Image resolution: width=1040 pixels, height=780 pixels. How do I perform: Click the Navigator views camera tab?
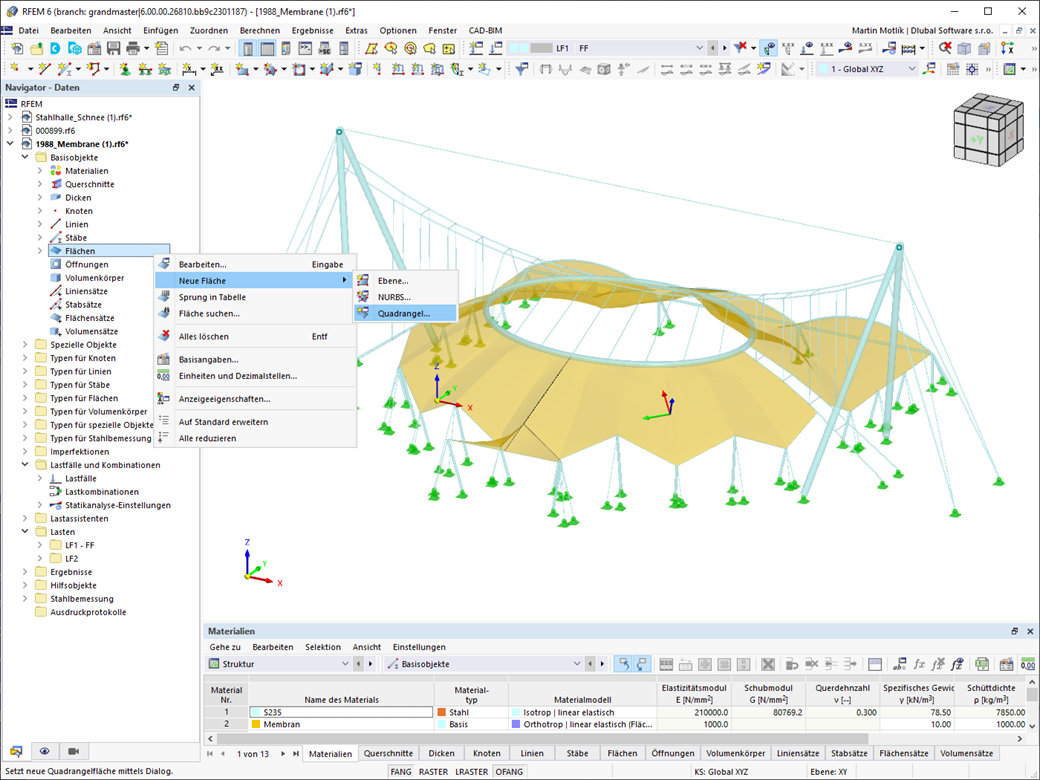click(73, 751)
